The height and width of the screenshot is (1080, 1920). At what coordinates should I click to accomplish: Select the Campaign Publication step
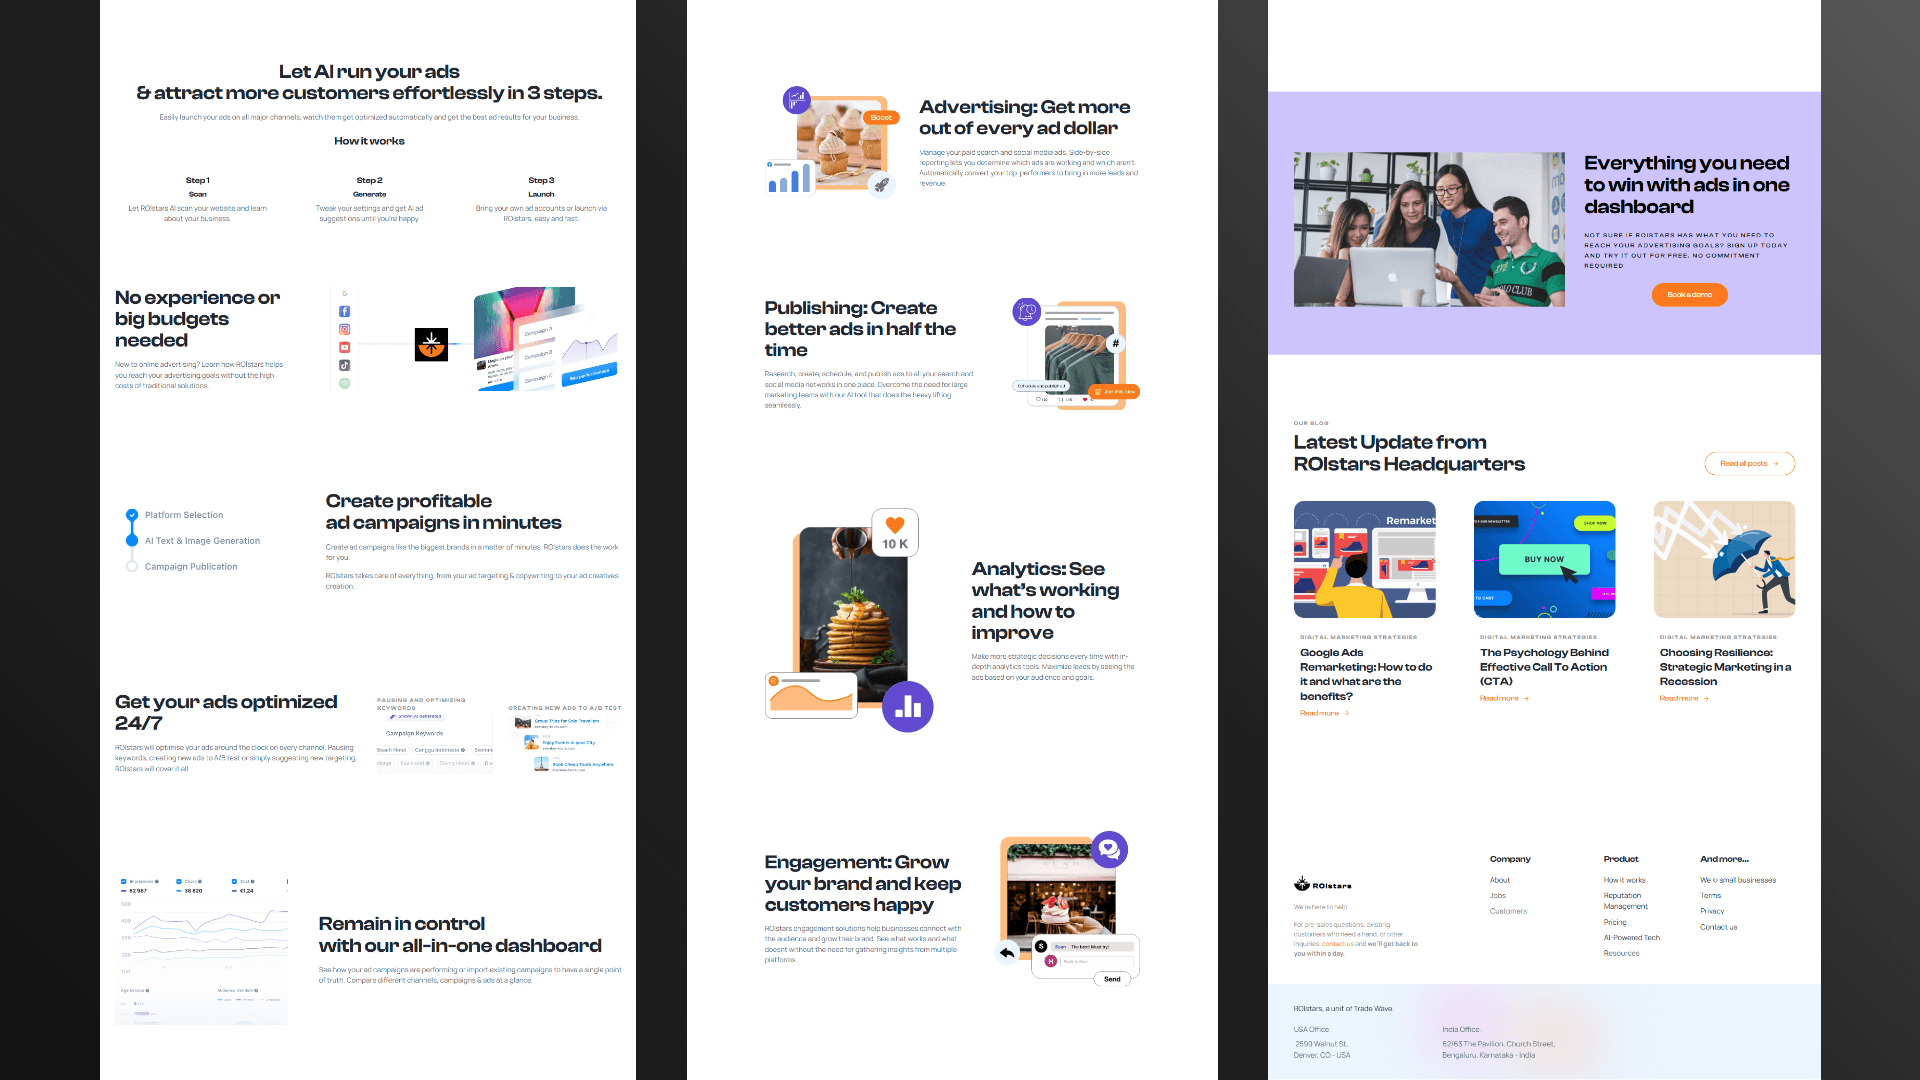point(191,567)
